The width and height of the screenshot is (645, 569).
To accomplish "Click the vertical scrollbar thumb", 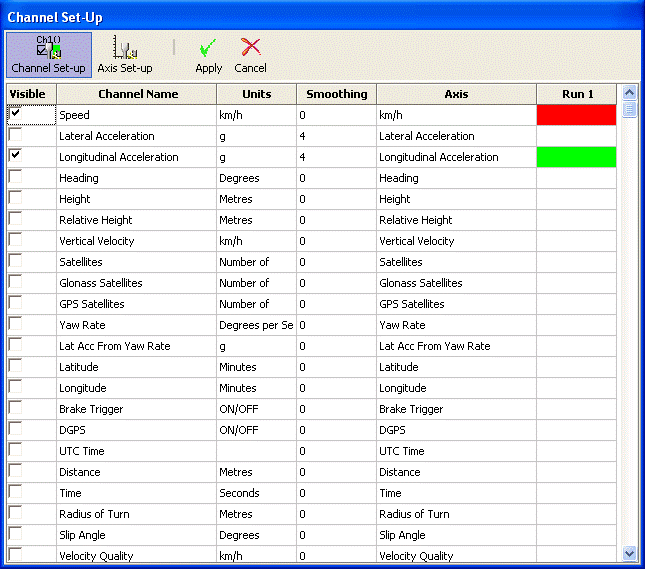I will (629, 109).
